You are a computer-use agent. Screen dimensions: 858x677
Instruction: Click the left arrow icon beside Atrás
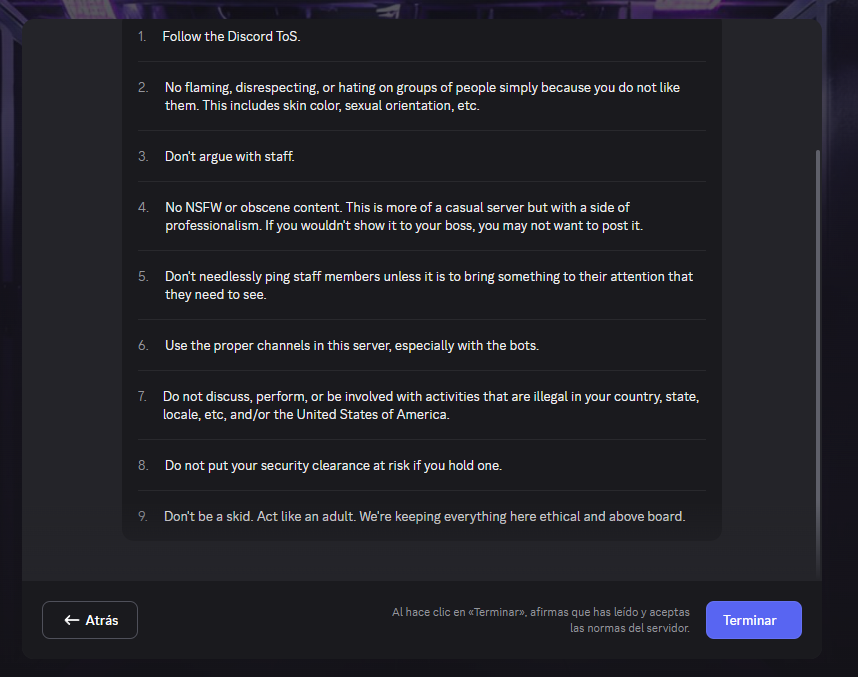coord(72,620)
